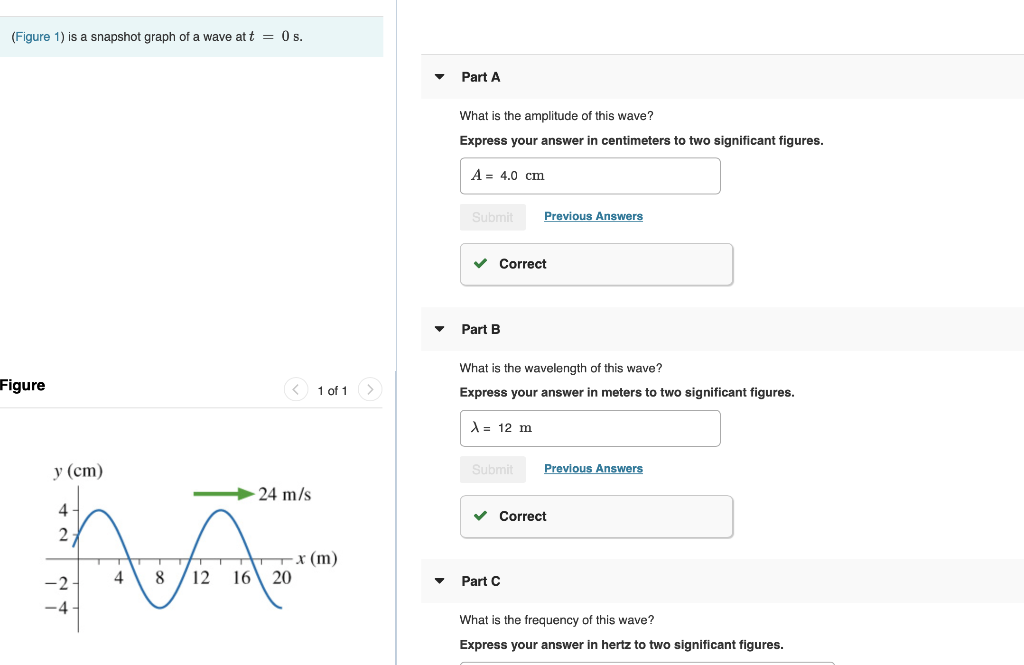Click the Correct box in Part A
The width and height of the screenshot is (1024, 665).
pos(596,264)
